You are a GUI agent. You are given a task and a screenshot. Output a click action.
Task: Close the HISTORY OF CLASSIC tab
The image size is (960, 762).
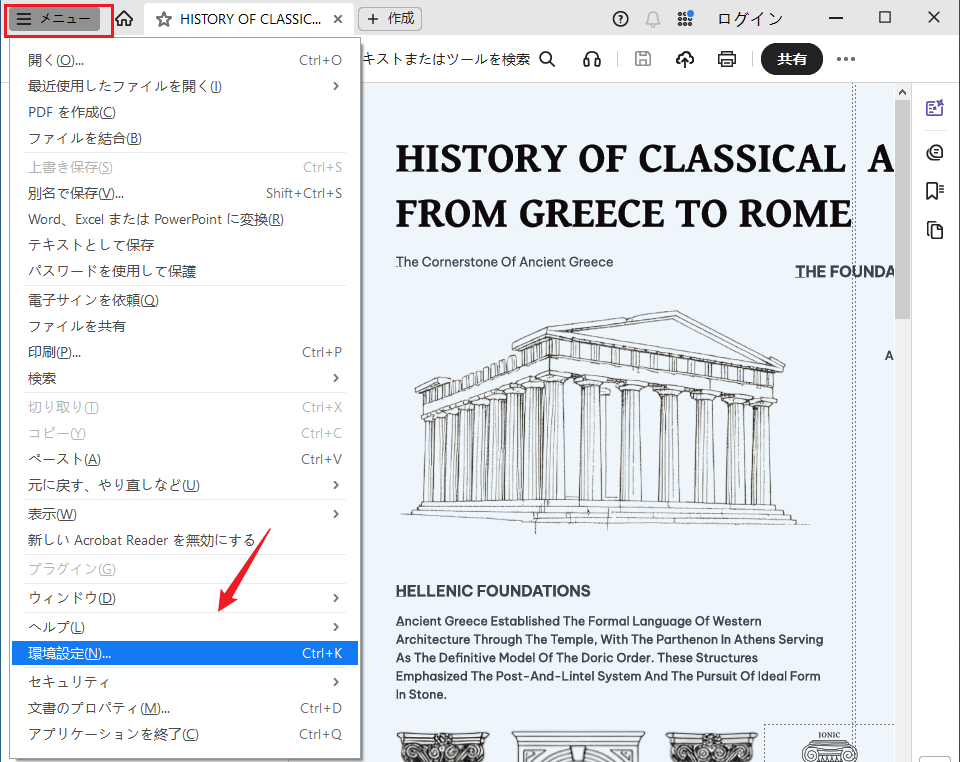(x=338, y=20)
